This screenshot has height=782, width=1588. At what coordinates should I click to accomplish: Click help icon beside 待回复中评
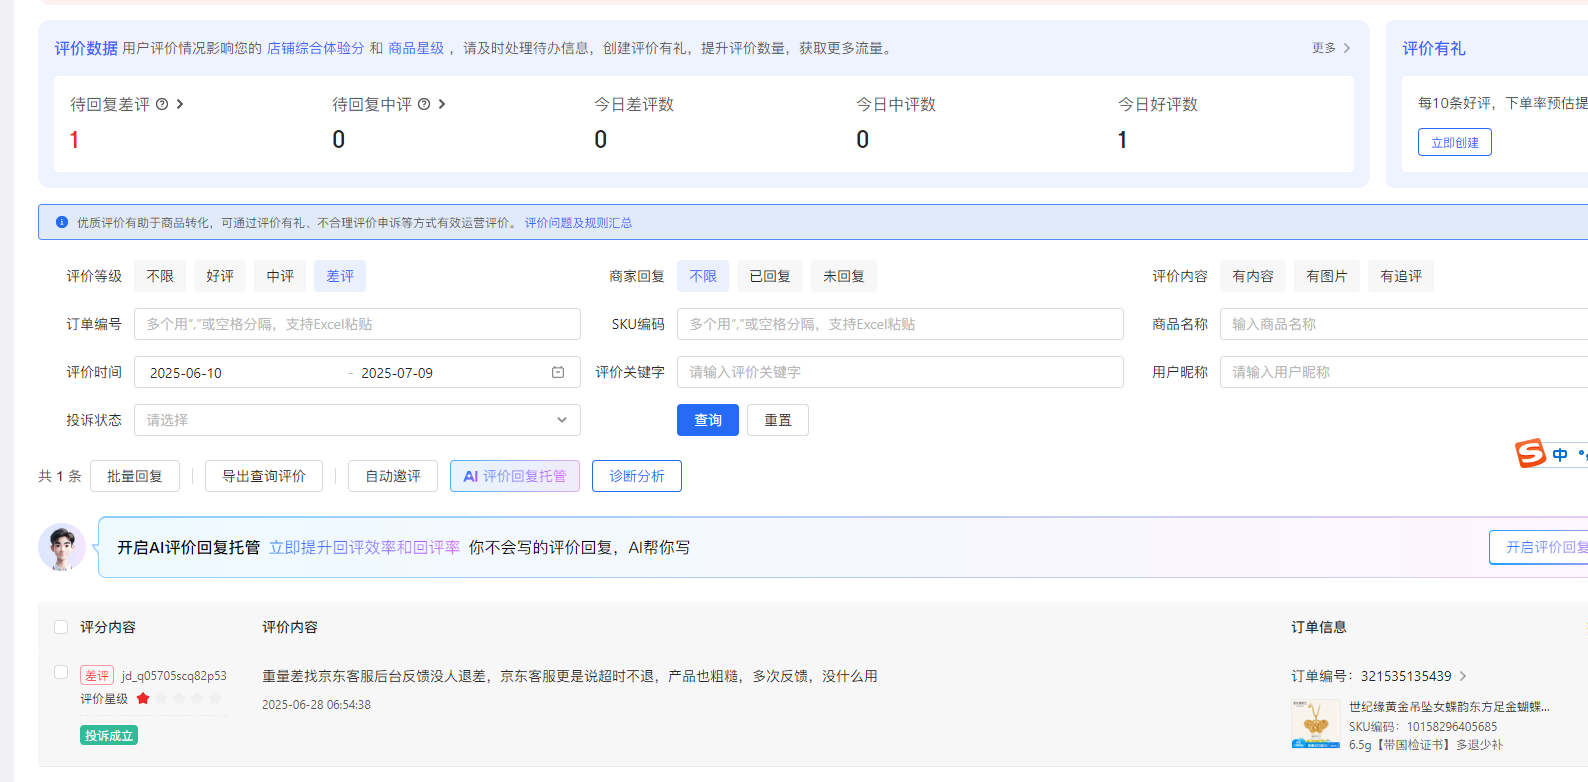point(424,104)
